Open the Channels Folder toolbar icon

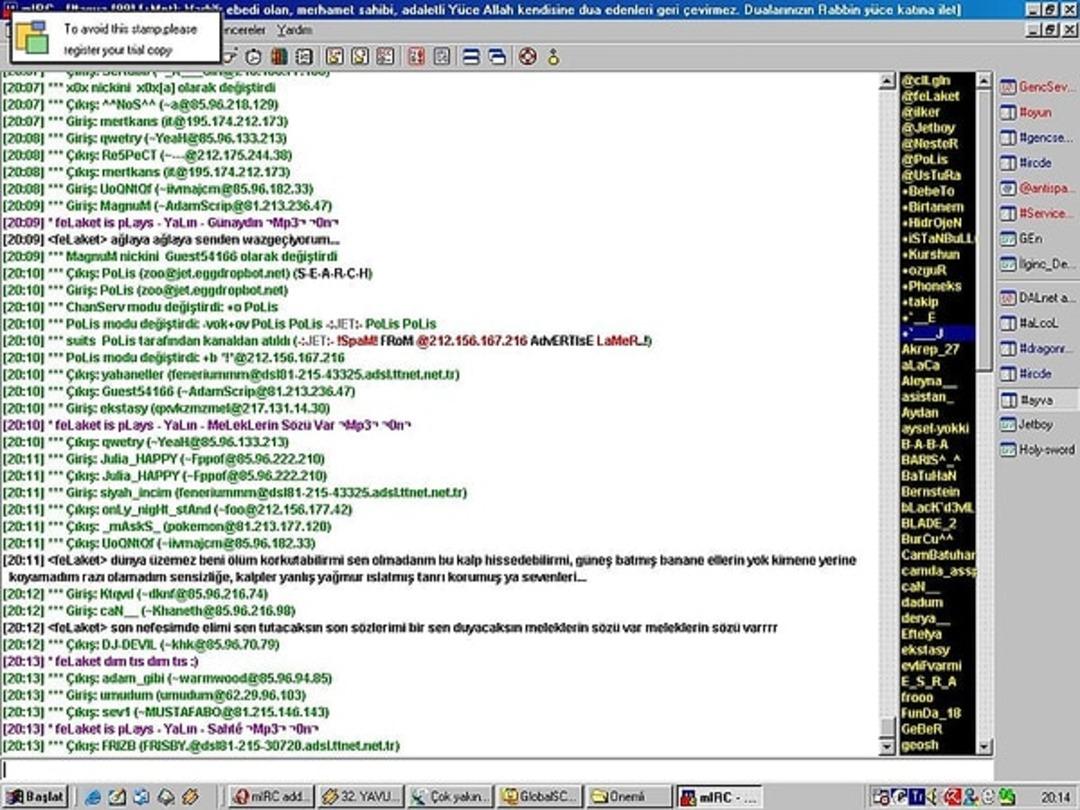click(x=279, y=57)
